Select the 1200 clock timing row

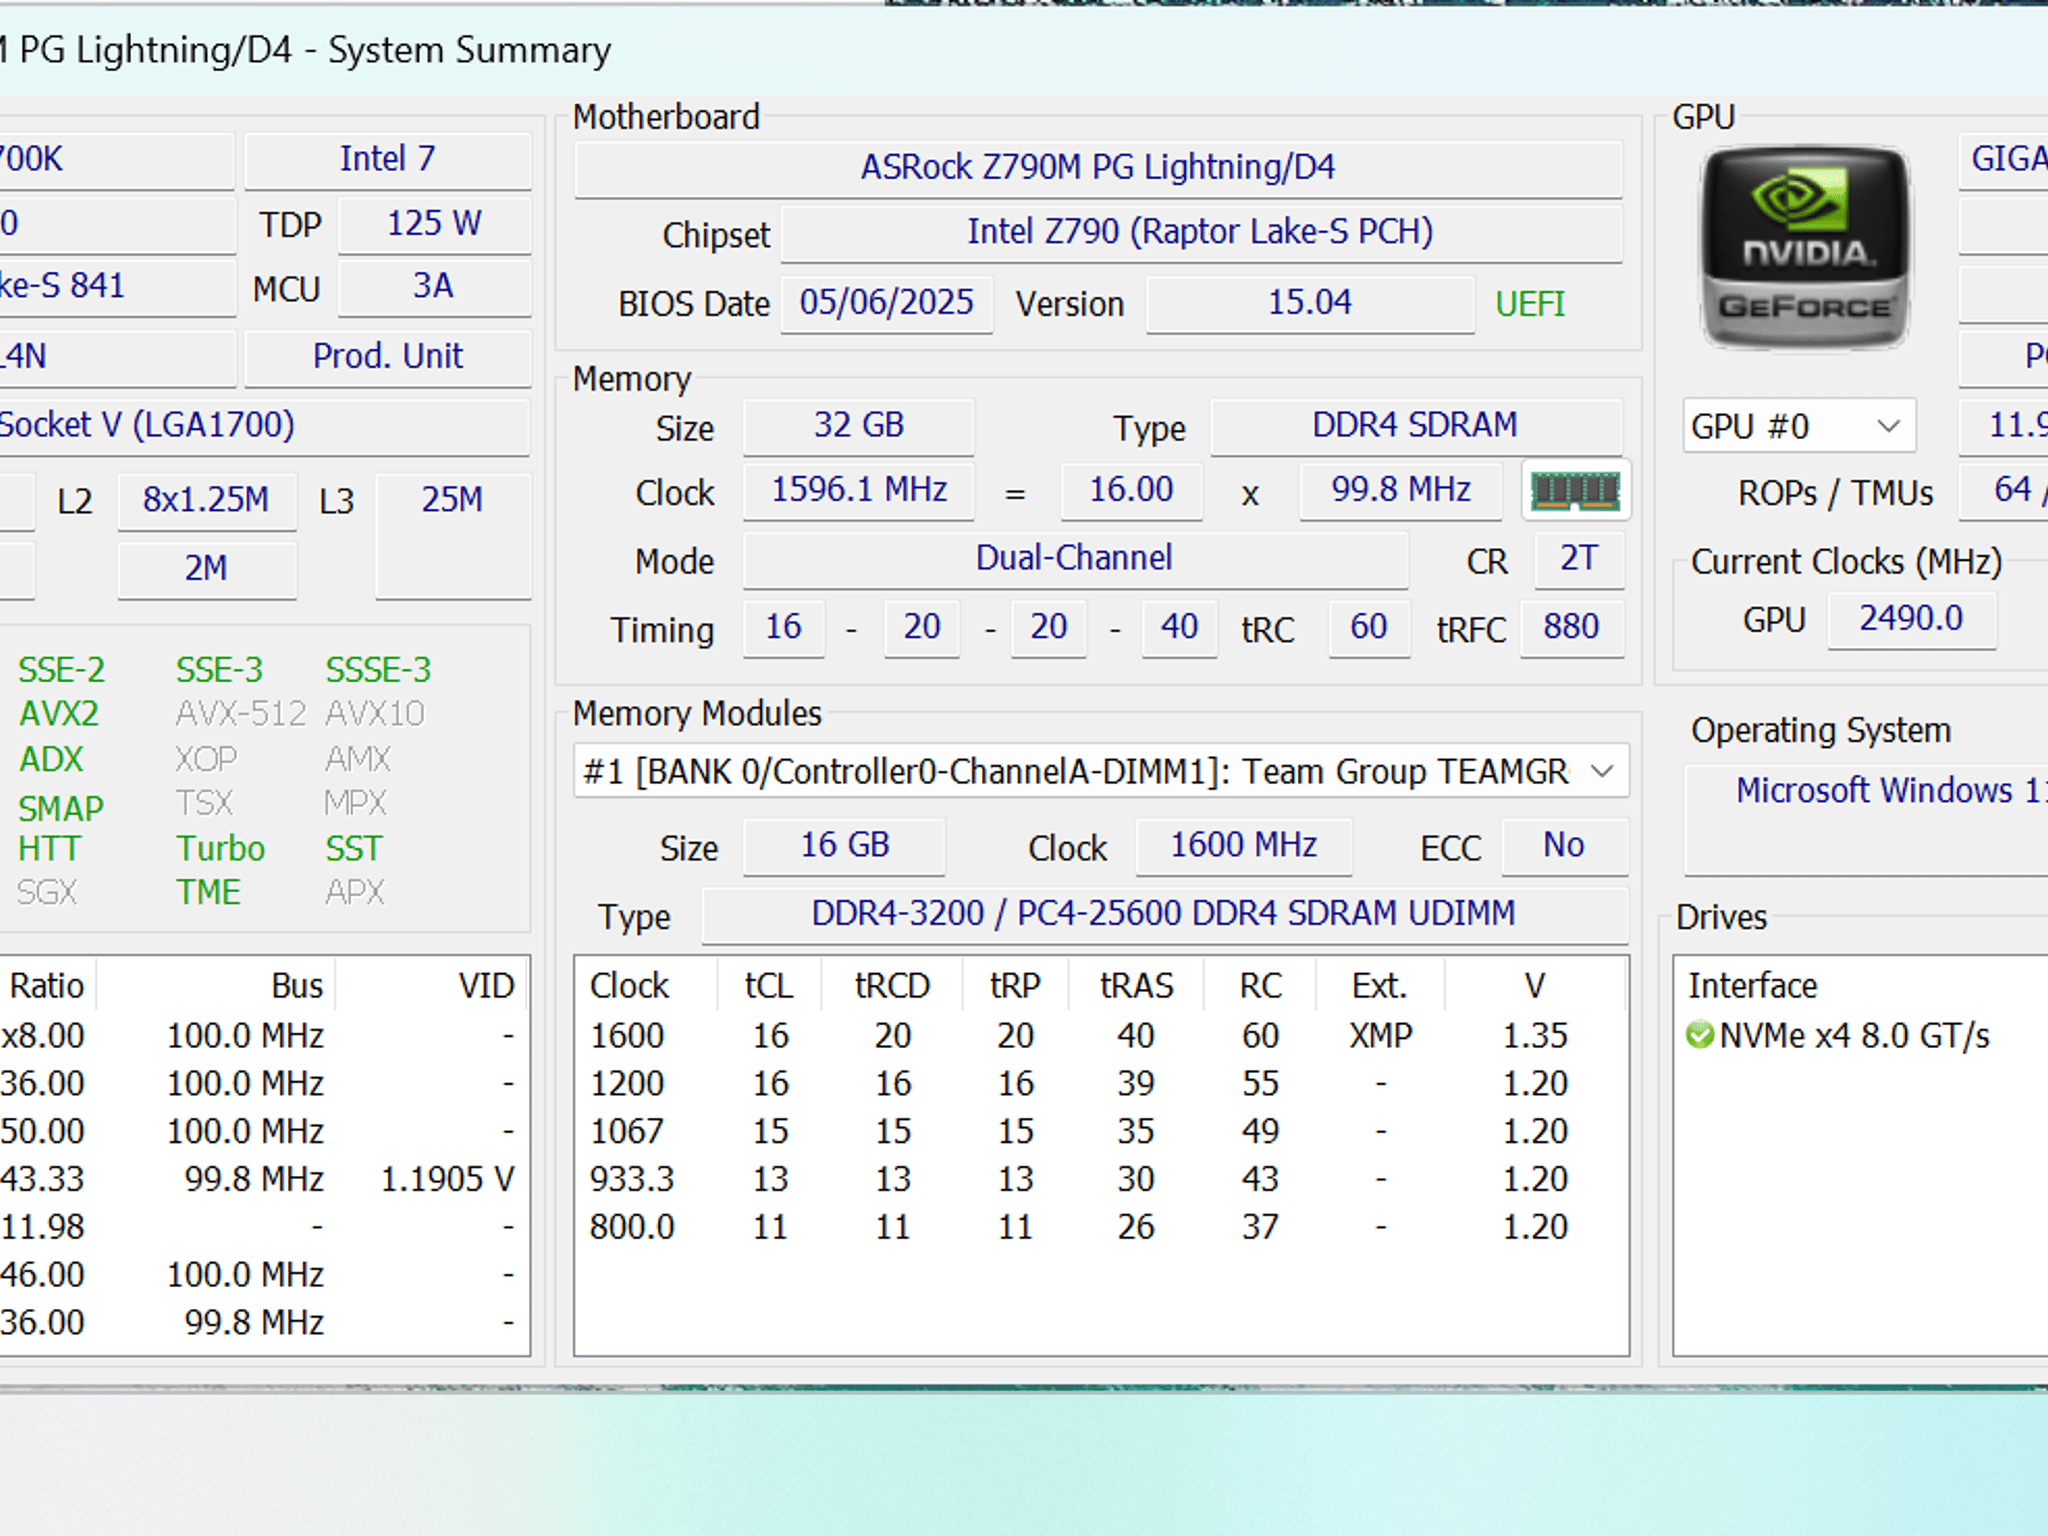[1101, 1084]
